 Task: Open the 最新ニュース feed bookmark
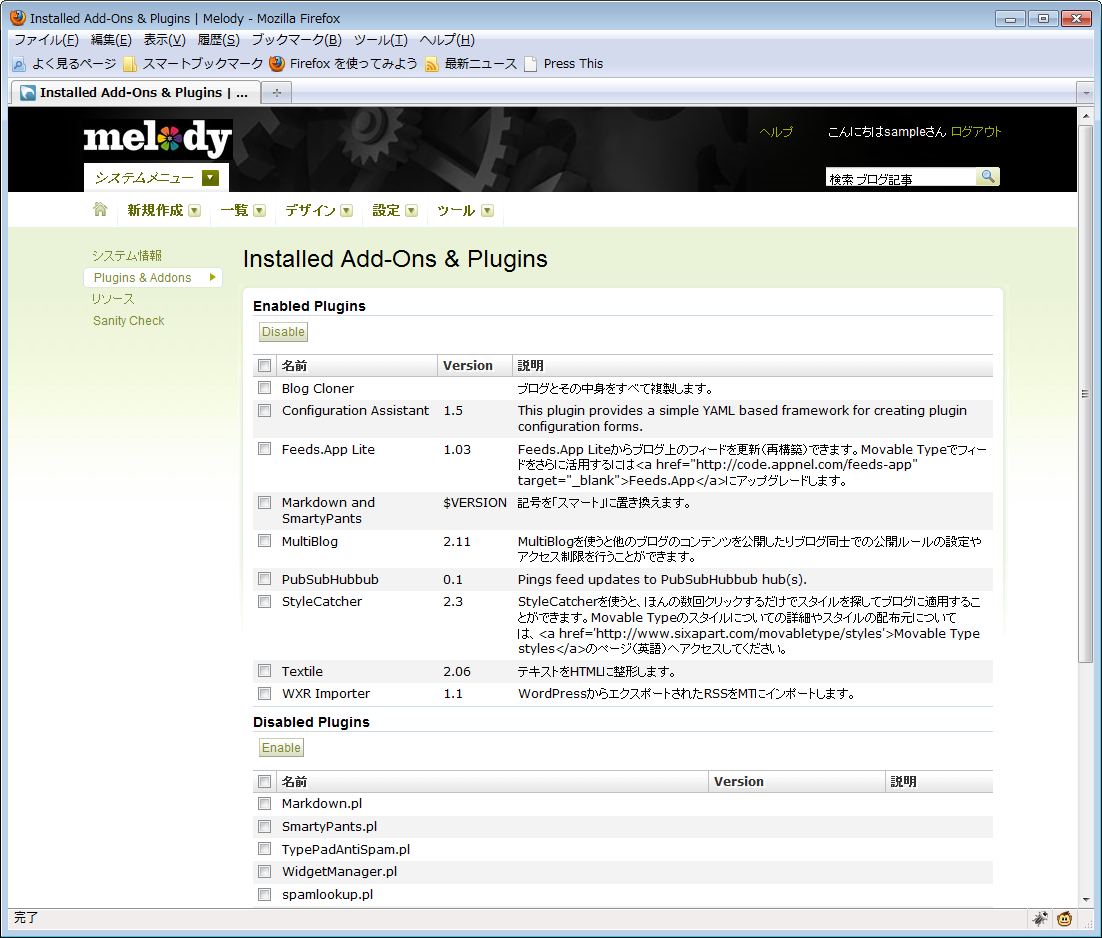(x=471, y=64)
